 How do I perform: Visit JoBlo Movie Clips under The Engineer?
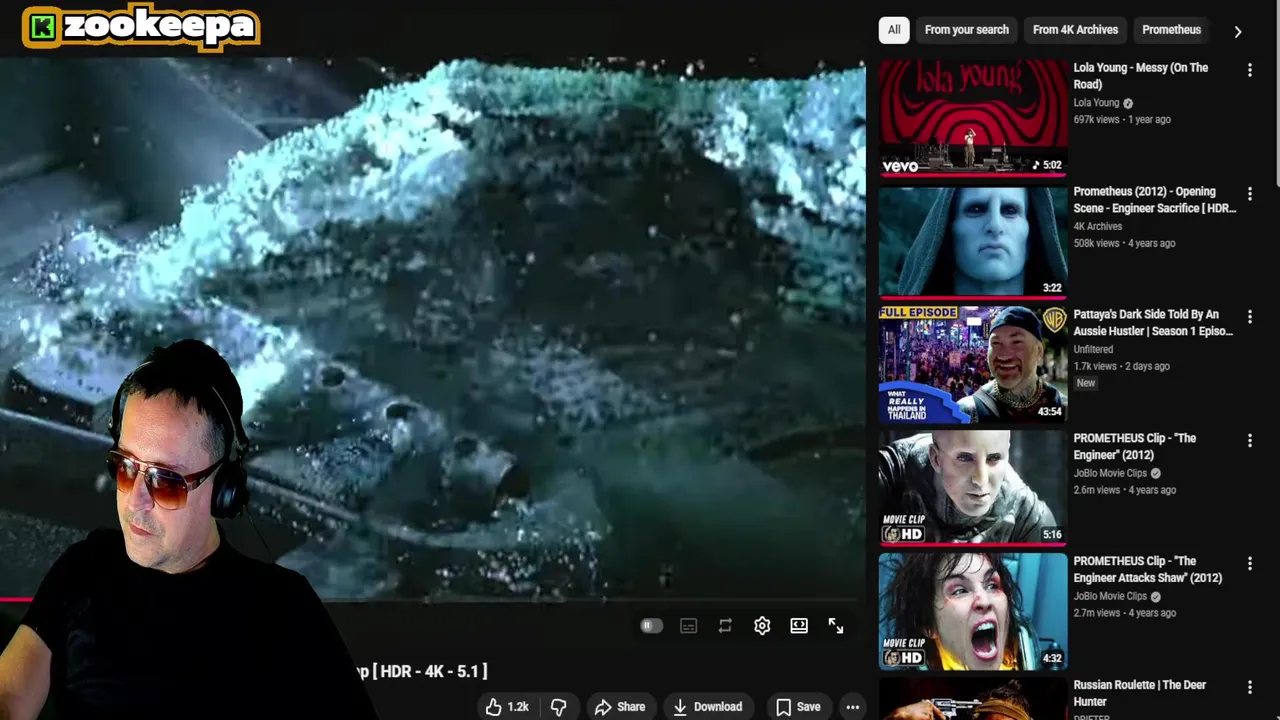click(x=1110, y=473)
